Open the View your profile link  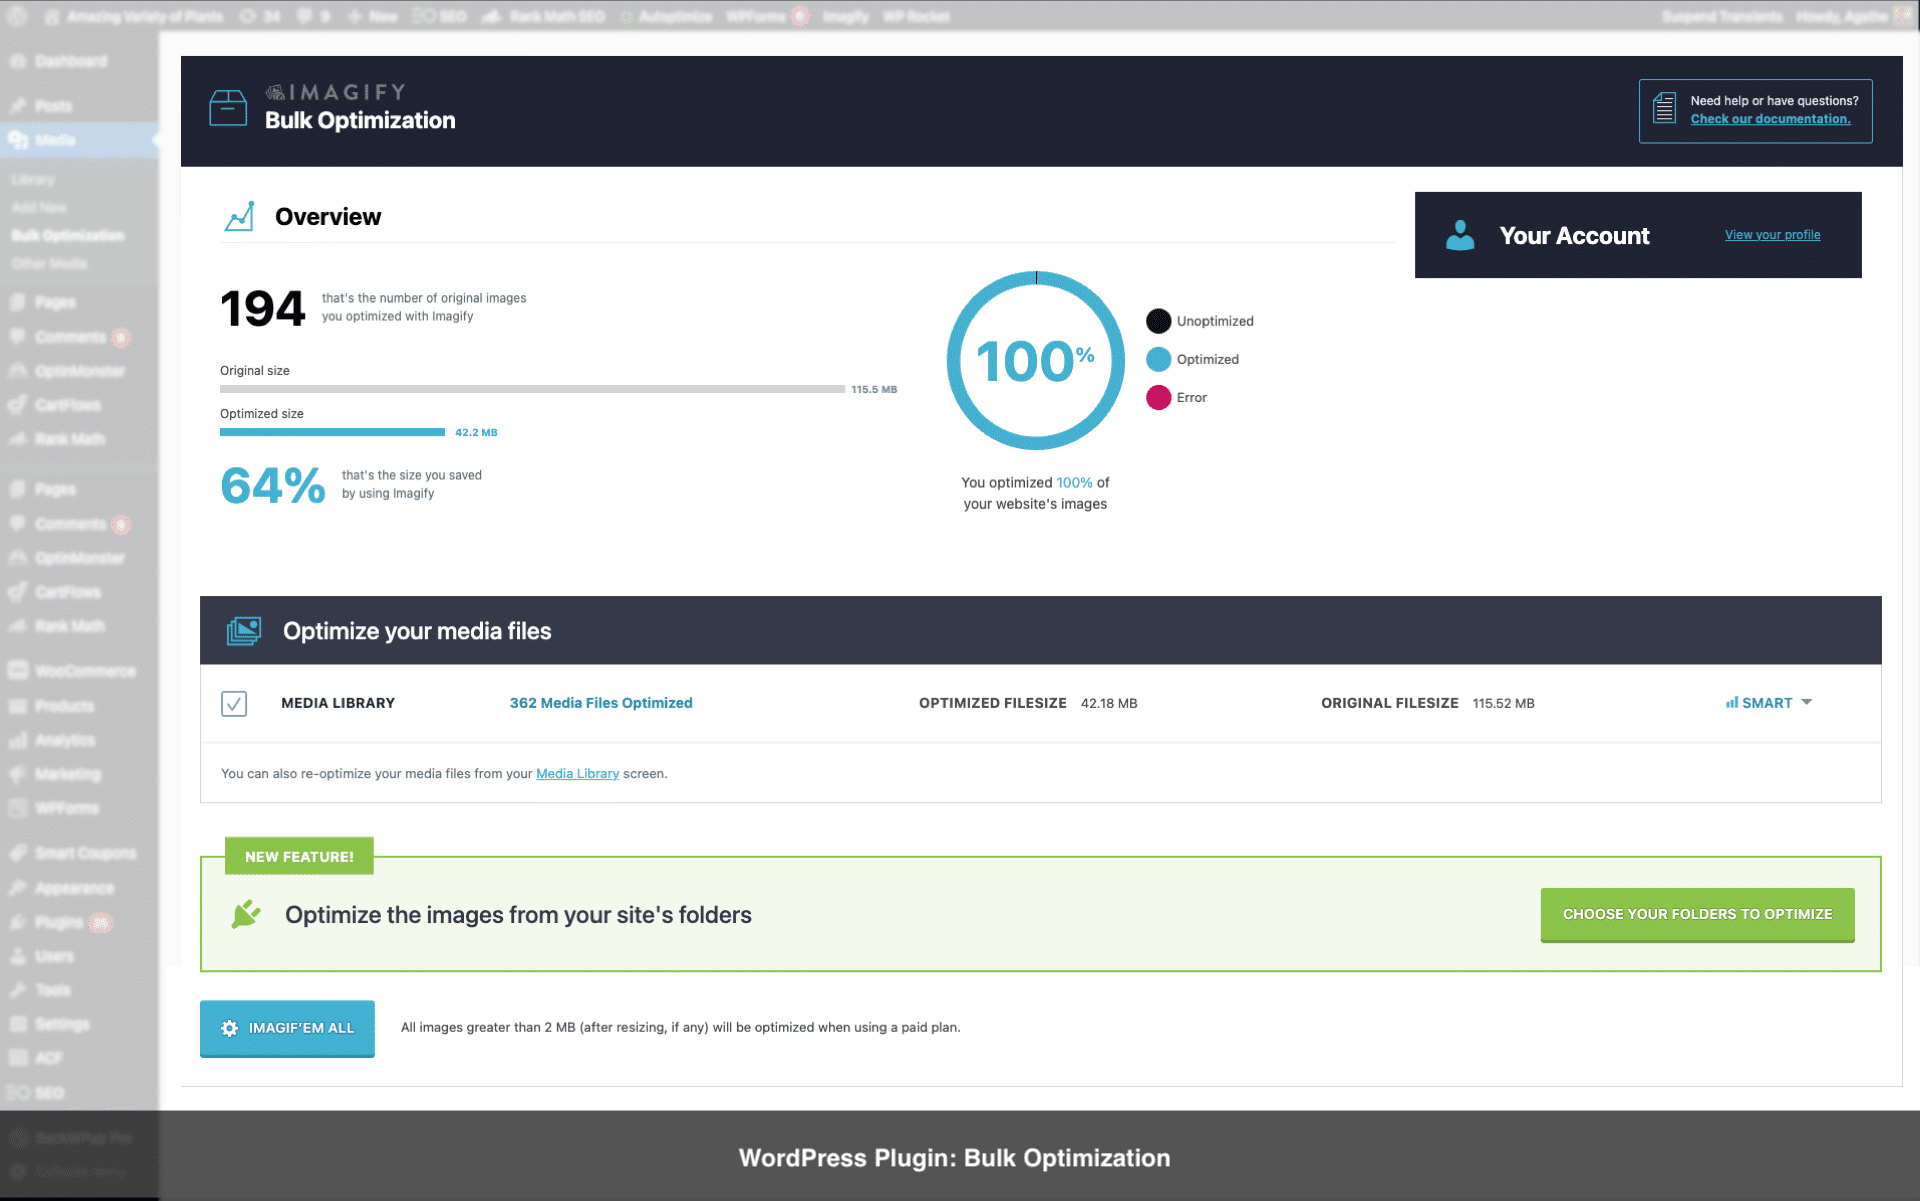1772,235
